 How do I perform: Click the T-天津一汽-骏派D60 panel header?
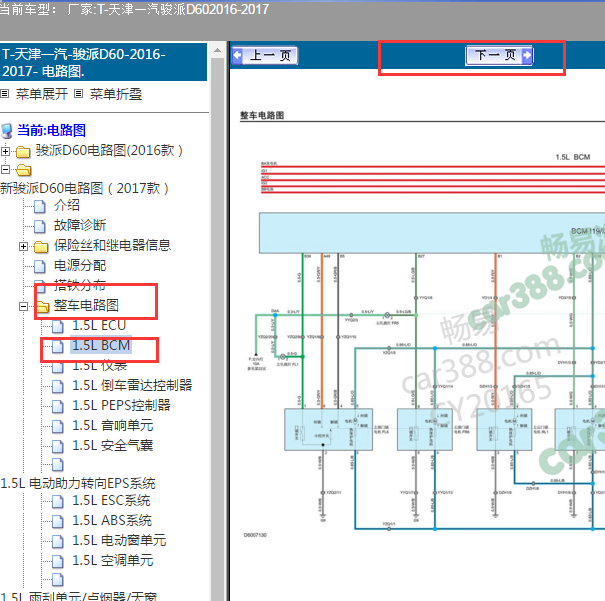(103, 62)
